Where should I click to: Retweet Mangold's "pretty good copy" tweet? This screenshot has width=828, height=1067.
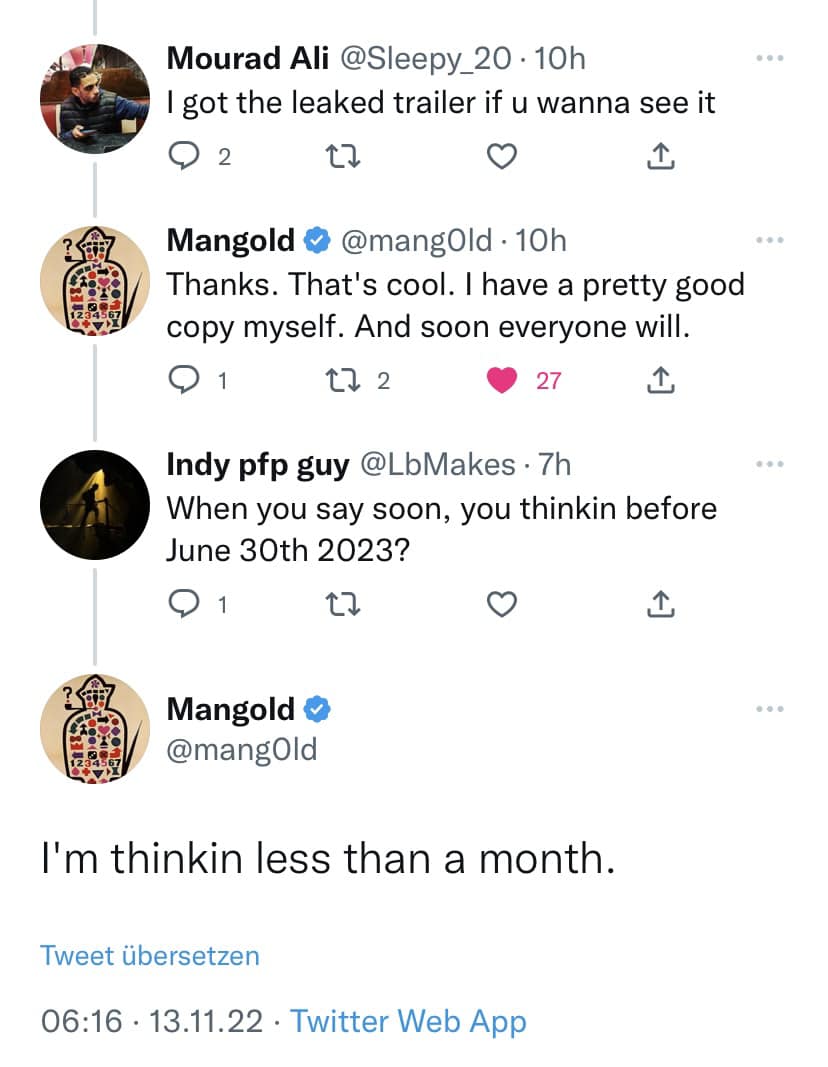click(339, 380)
